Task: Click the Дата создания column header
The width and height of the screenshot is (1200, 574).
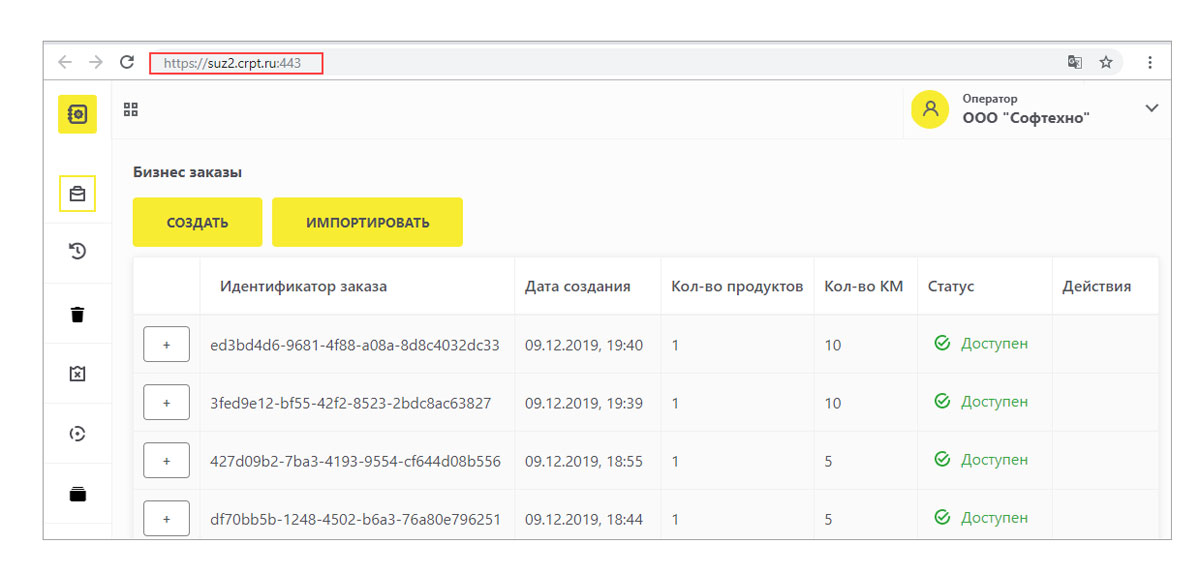Action: pos(577,286)
